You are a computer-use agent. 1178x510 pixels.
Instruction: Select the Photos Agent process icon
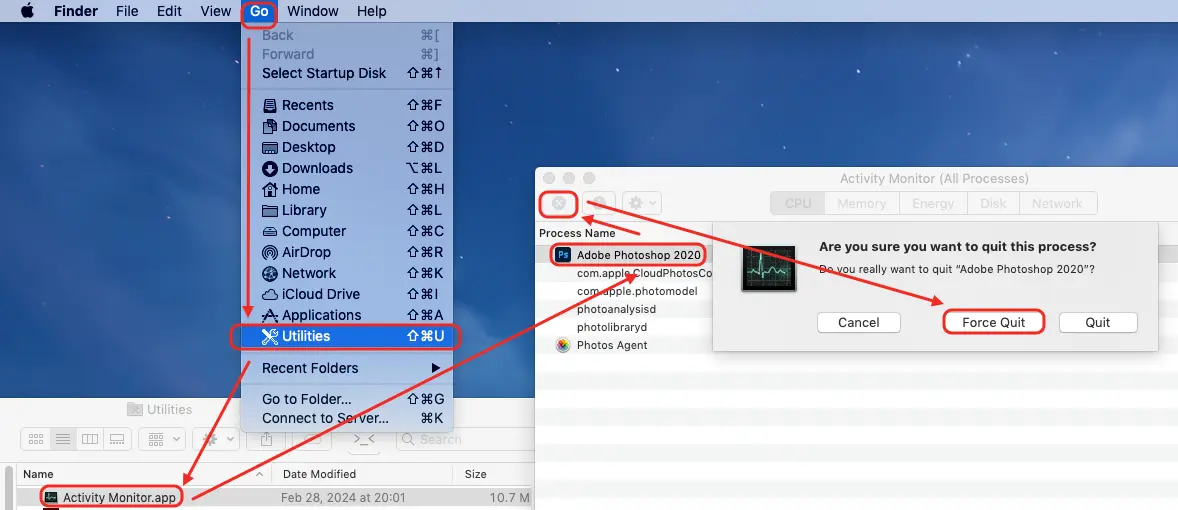(x=563, y=345)
